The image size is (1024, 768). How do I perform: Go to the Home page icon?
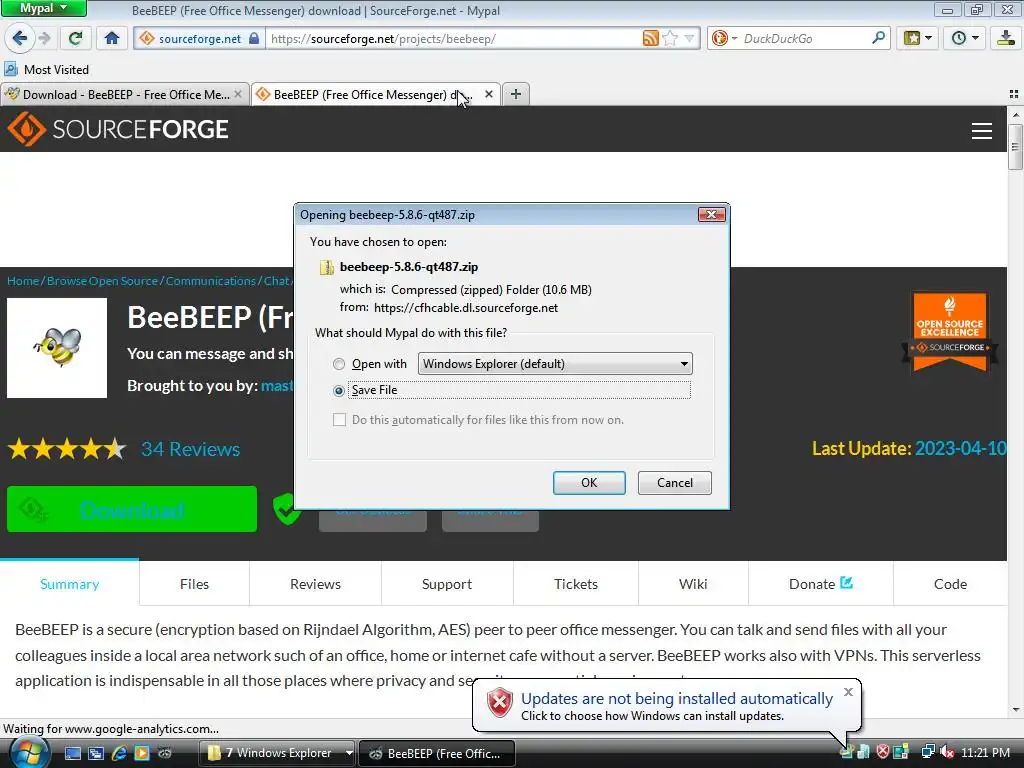(x=112, y=39)
